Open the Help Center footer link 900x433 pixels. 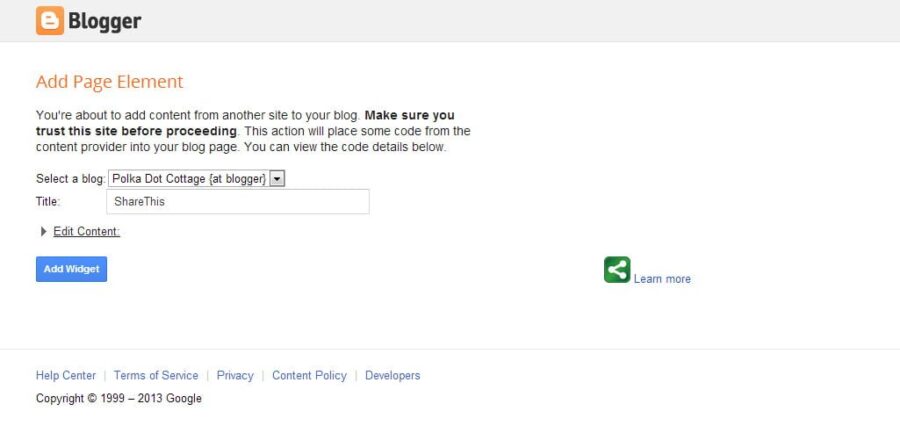pos(66,376)
